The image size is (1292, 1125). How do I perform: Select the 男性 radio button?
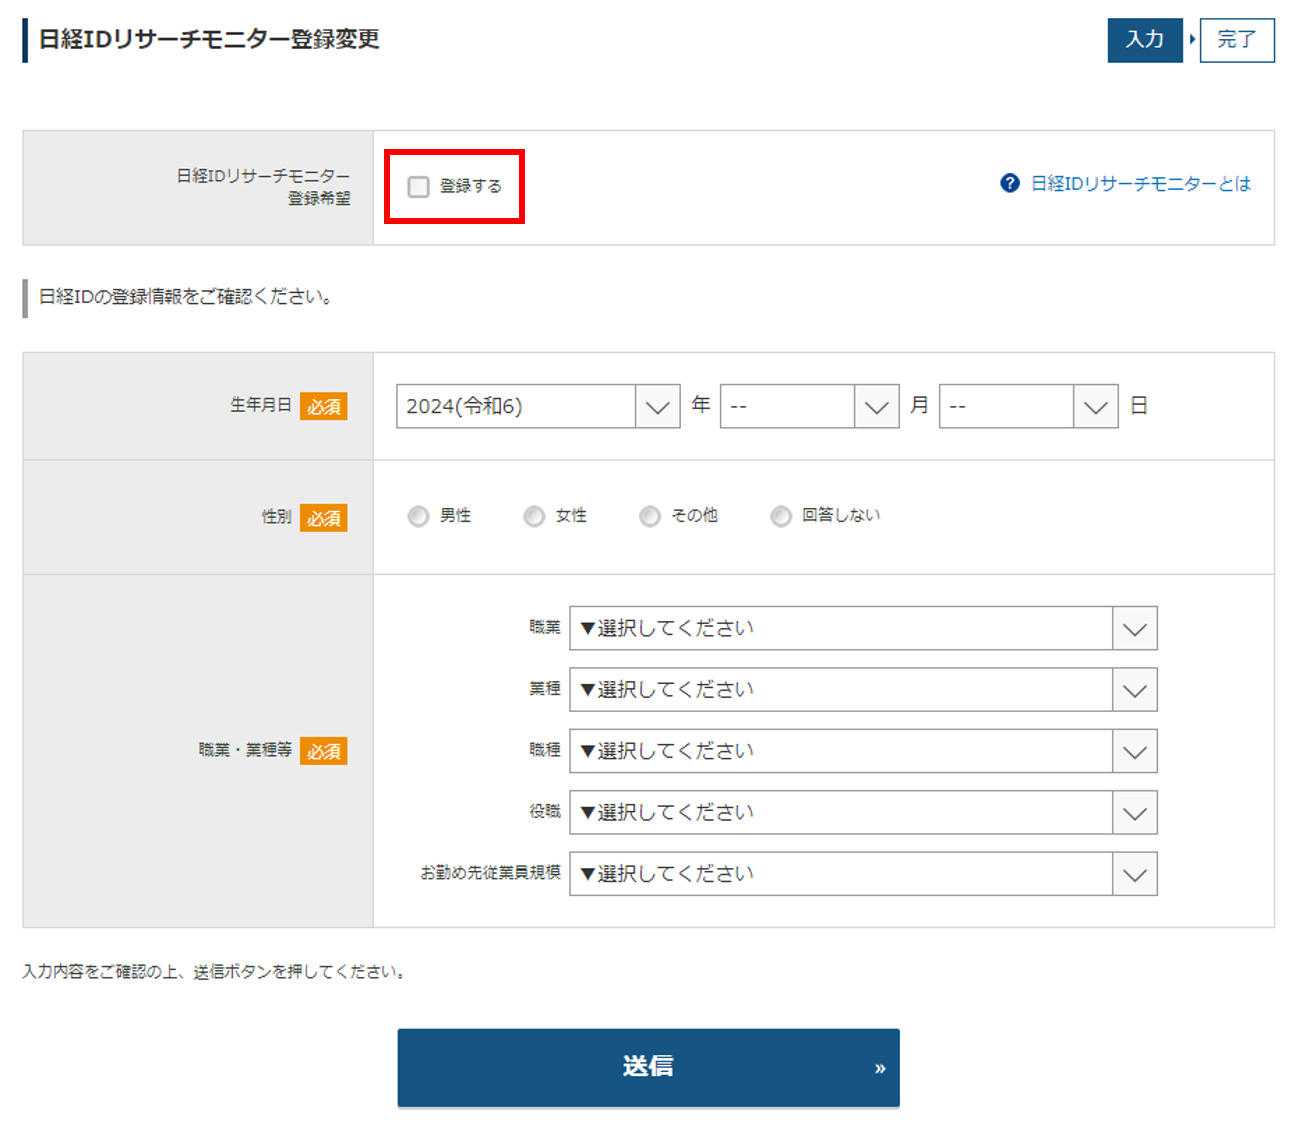pyautogui.click(x=418, y=516)
